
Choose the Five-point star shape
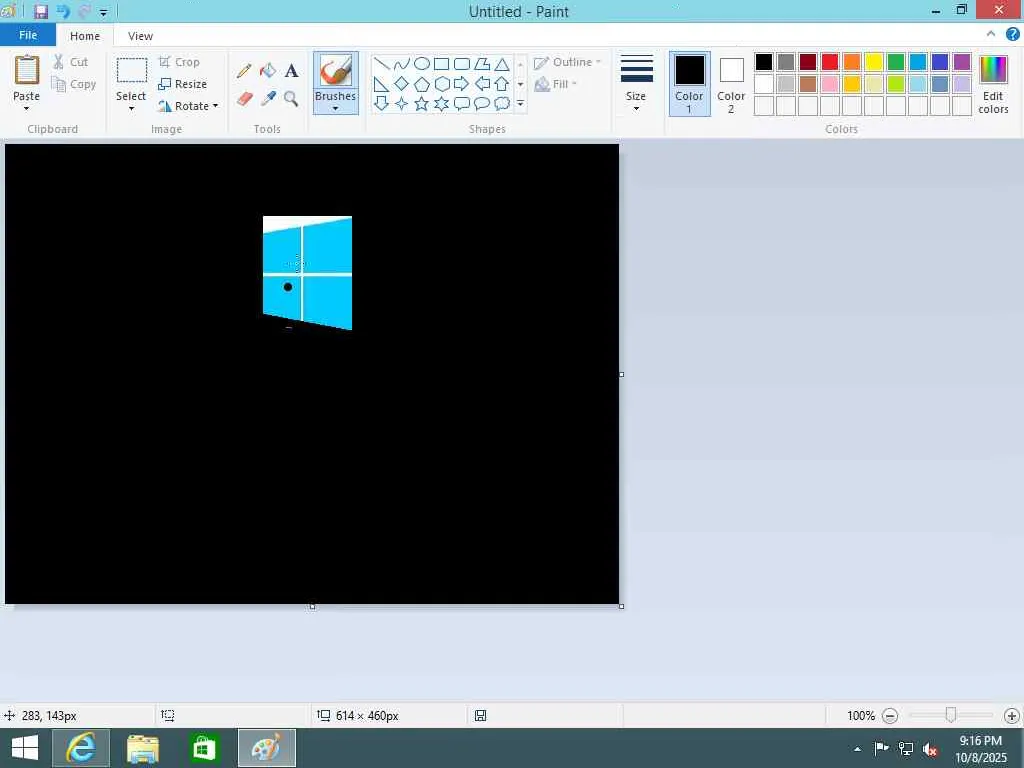click(422, 103)
